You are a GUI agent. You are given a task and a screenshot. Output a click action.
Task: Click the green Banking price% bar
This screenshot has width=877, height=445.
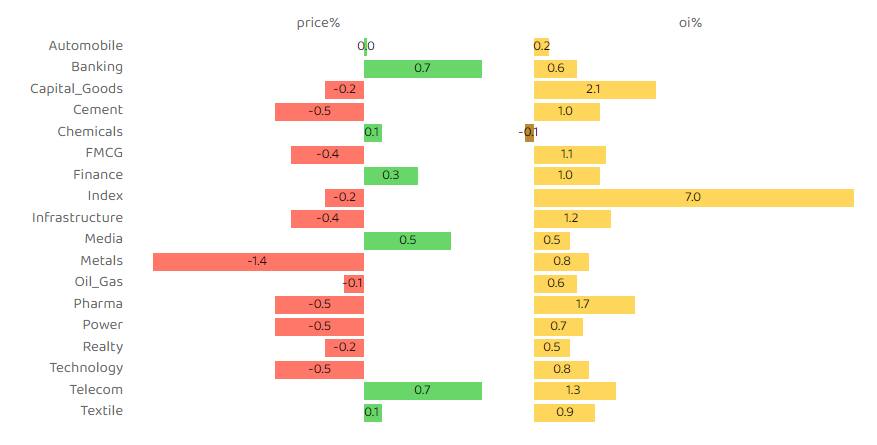point(422,68)
